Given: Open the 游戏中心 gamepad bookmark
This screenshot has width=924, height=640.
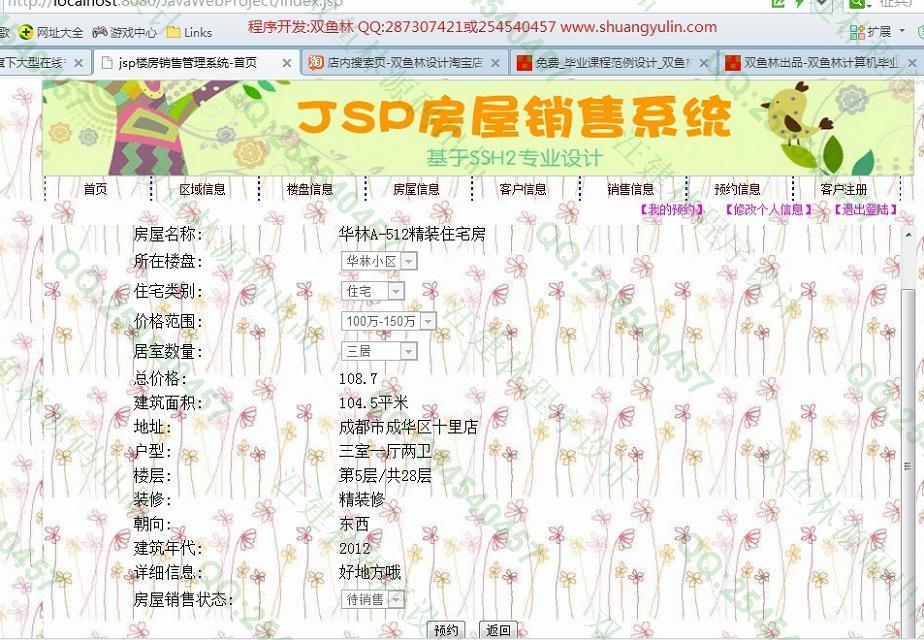Looking at the screenshot, I should (x=100, y=32).
